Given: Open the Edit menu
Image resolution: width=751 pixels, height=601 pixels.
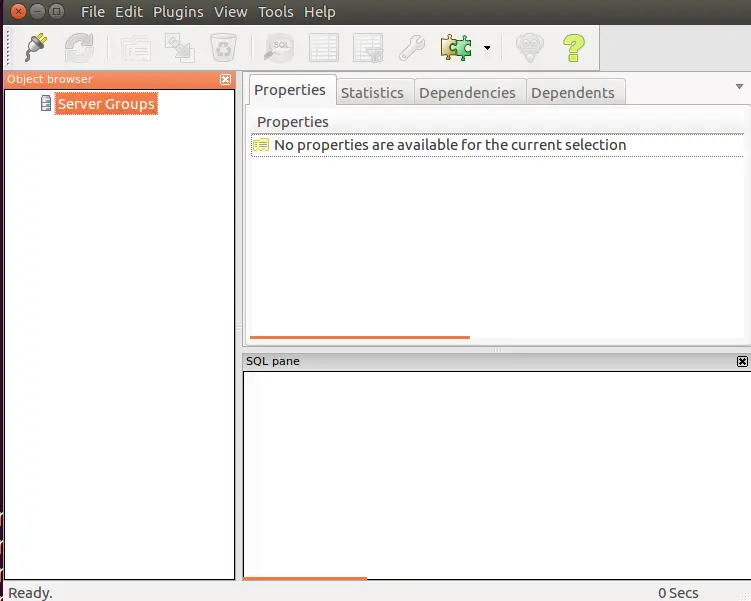Looking at the screenshot, I should click(x=129, y=11).
